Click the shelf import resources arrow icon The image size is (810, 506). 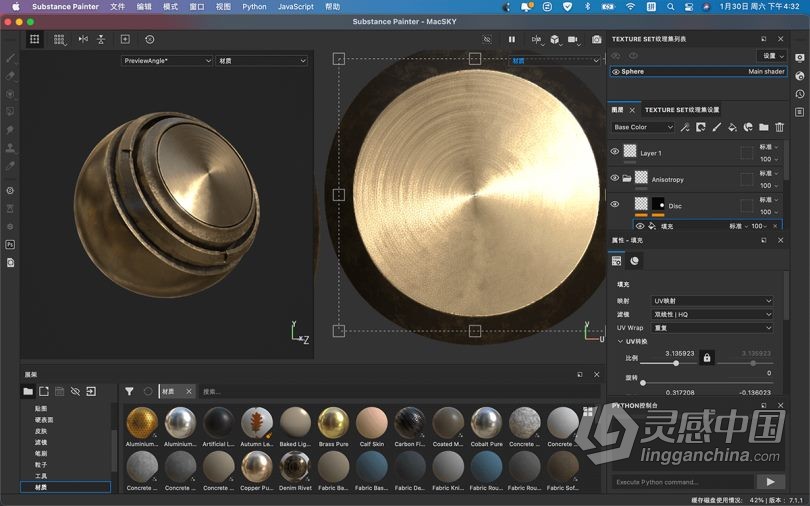click(91, 391)
